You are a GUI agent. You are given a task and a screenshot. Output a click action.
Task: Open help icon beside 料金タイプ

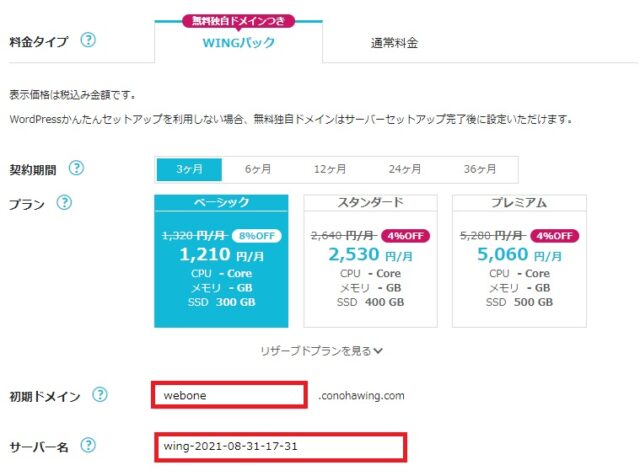[88, 40]
